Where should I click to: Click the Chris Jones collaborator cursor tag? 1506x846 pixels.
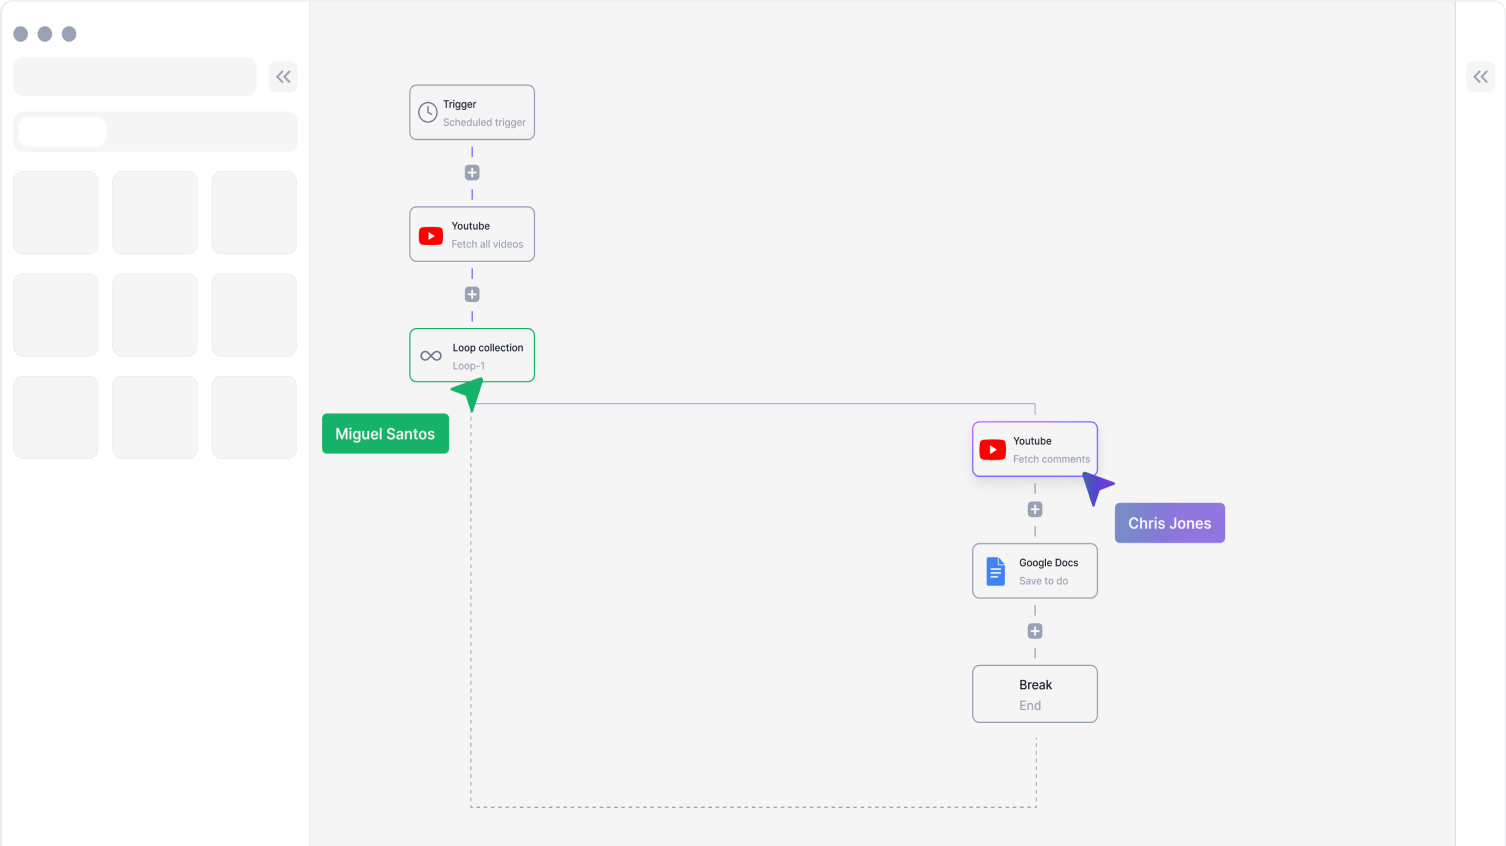pyautogui.click(x=1169, y=522)
